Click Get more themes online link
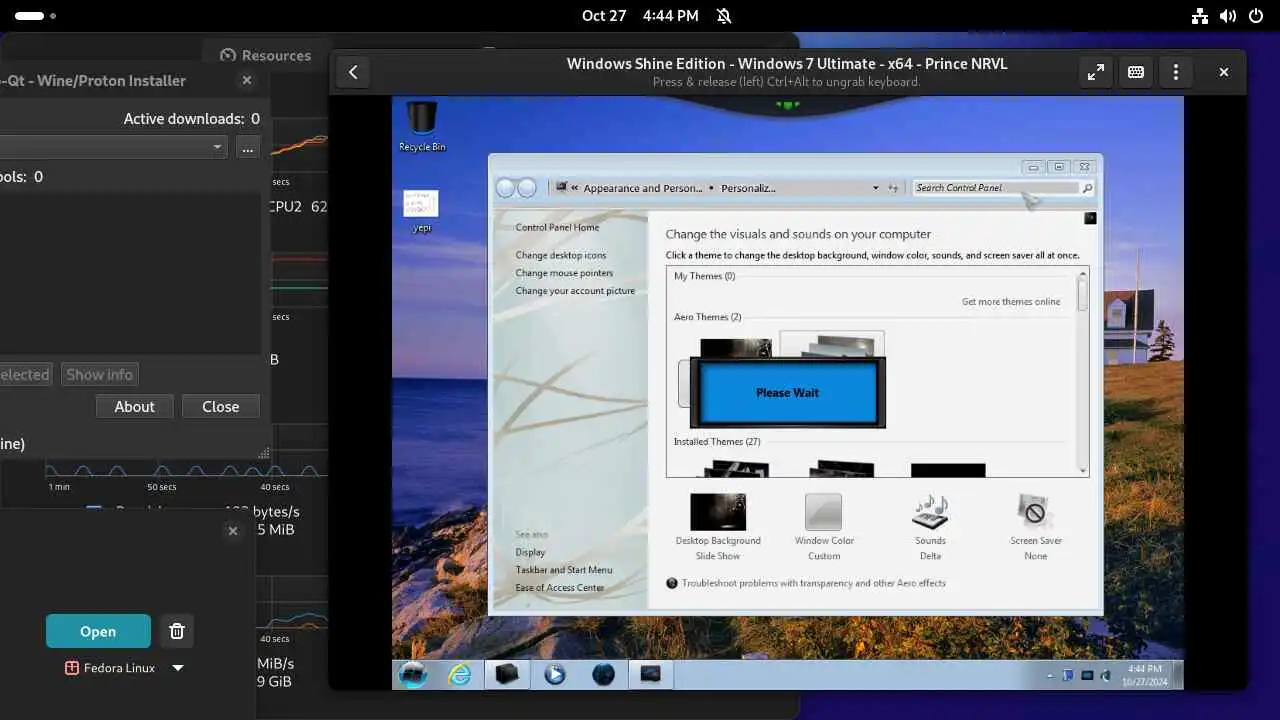 [1011, 301]
